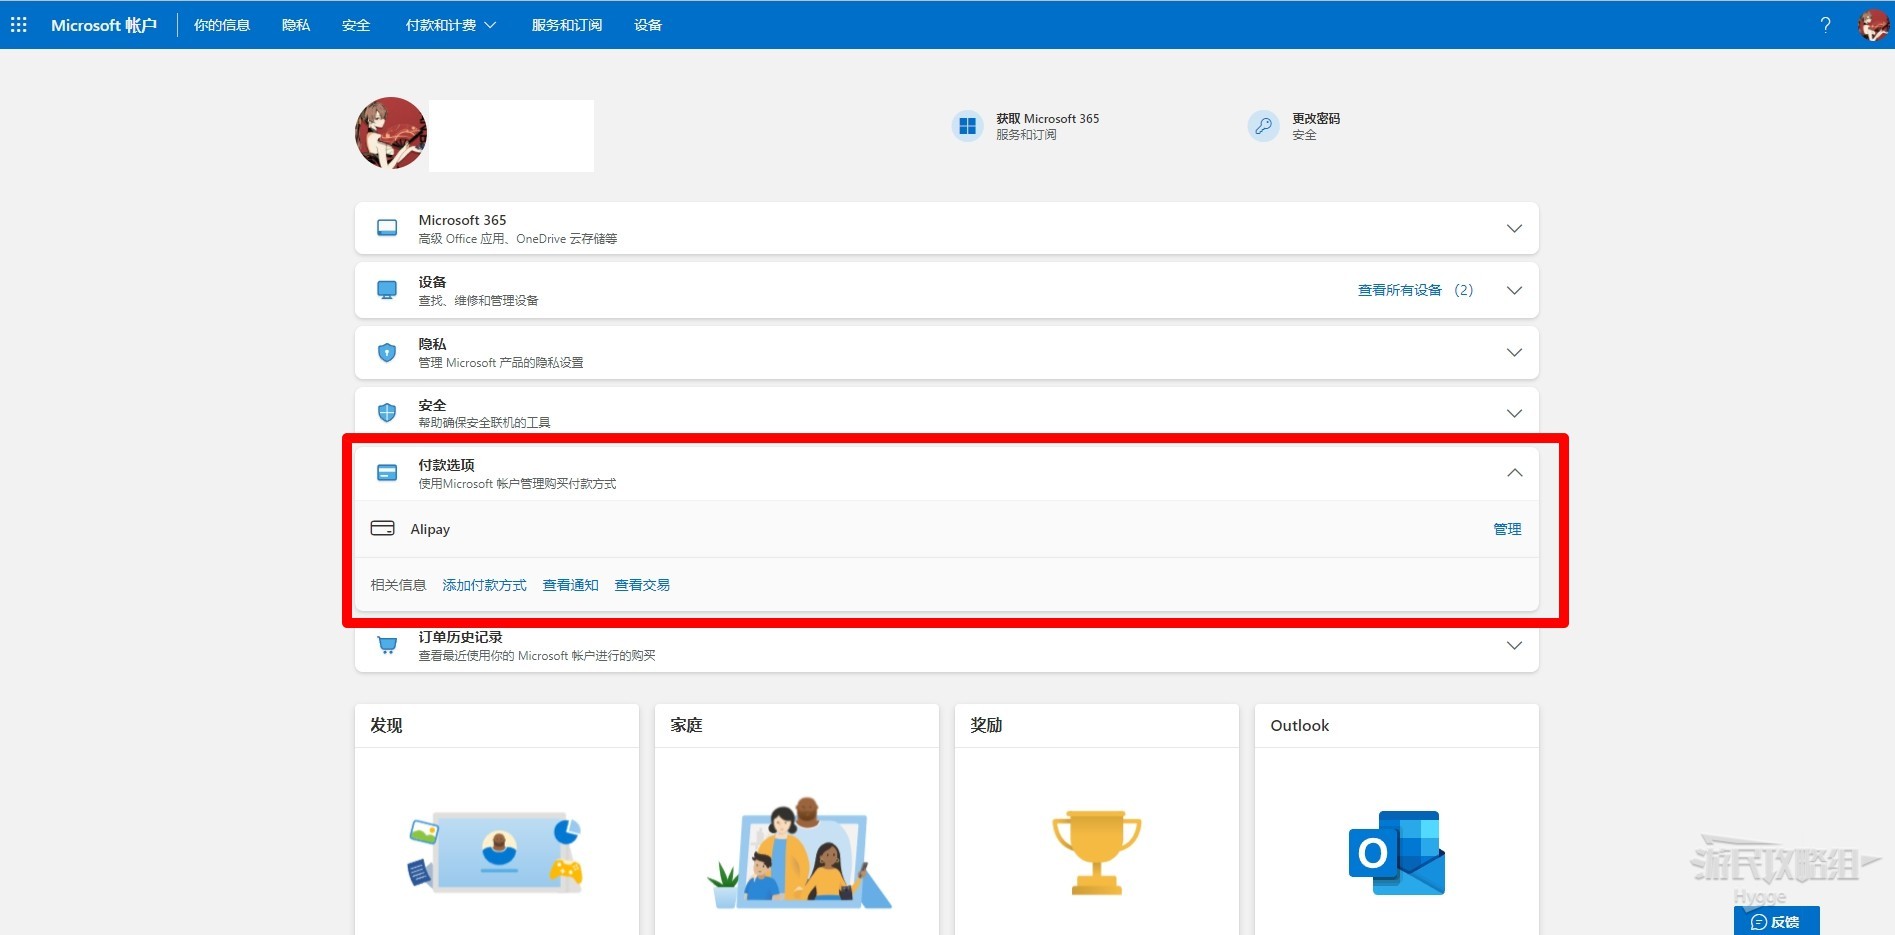Click the Microsoft 365 Windows logo icon

tap(967, 126)
